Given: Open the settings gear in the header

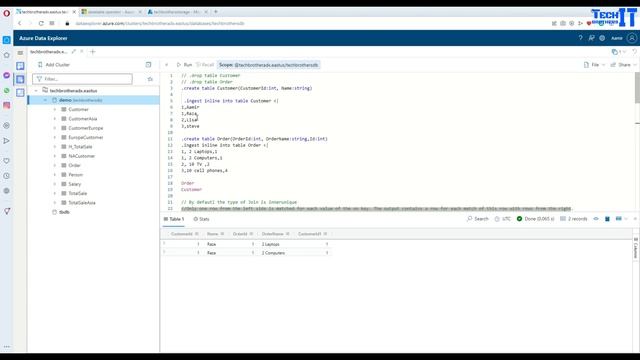Looking at the screenshot, I should pyautogui.click(x=602, y=38).
